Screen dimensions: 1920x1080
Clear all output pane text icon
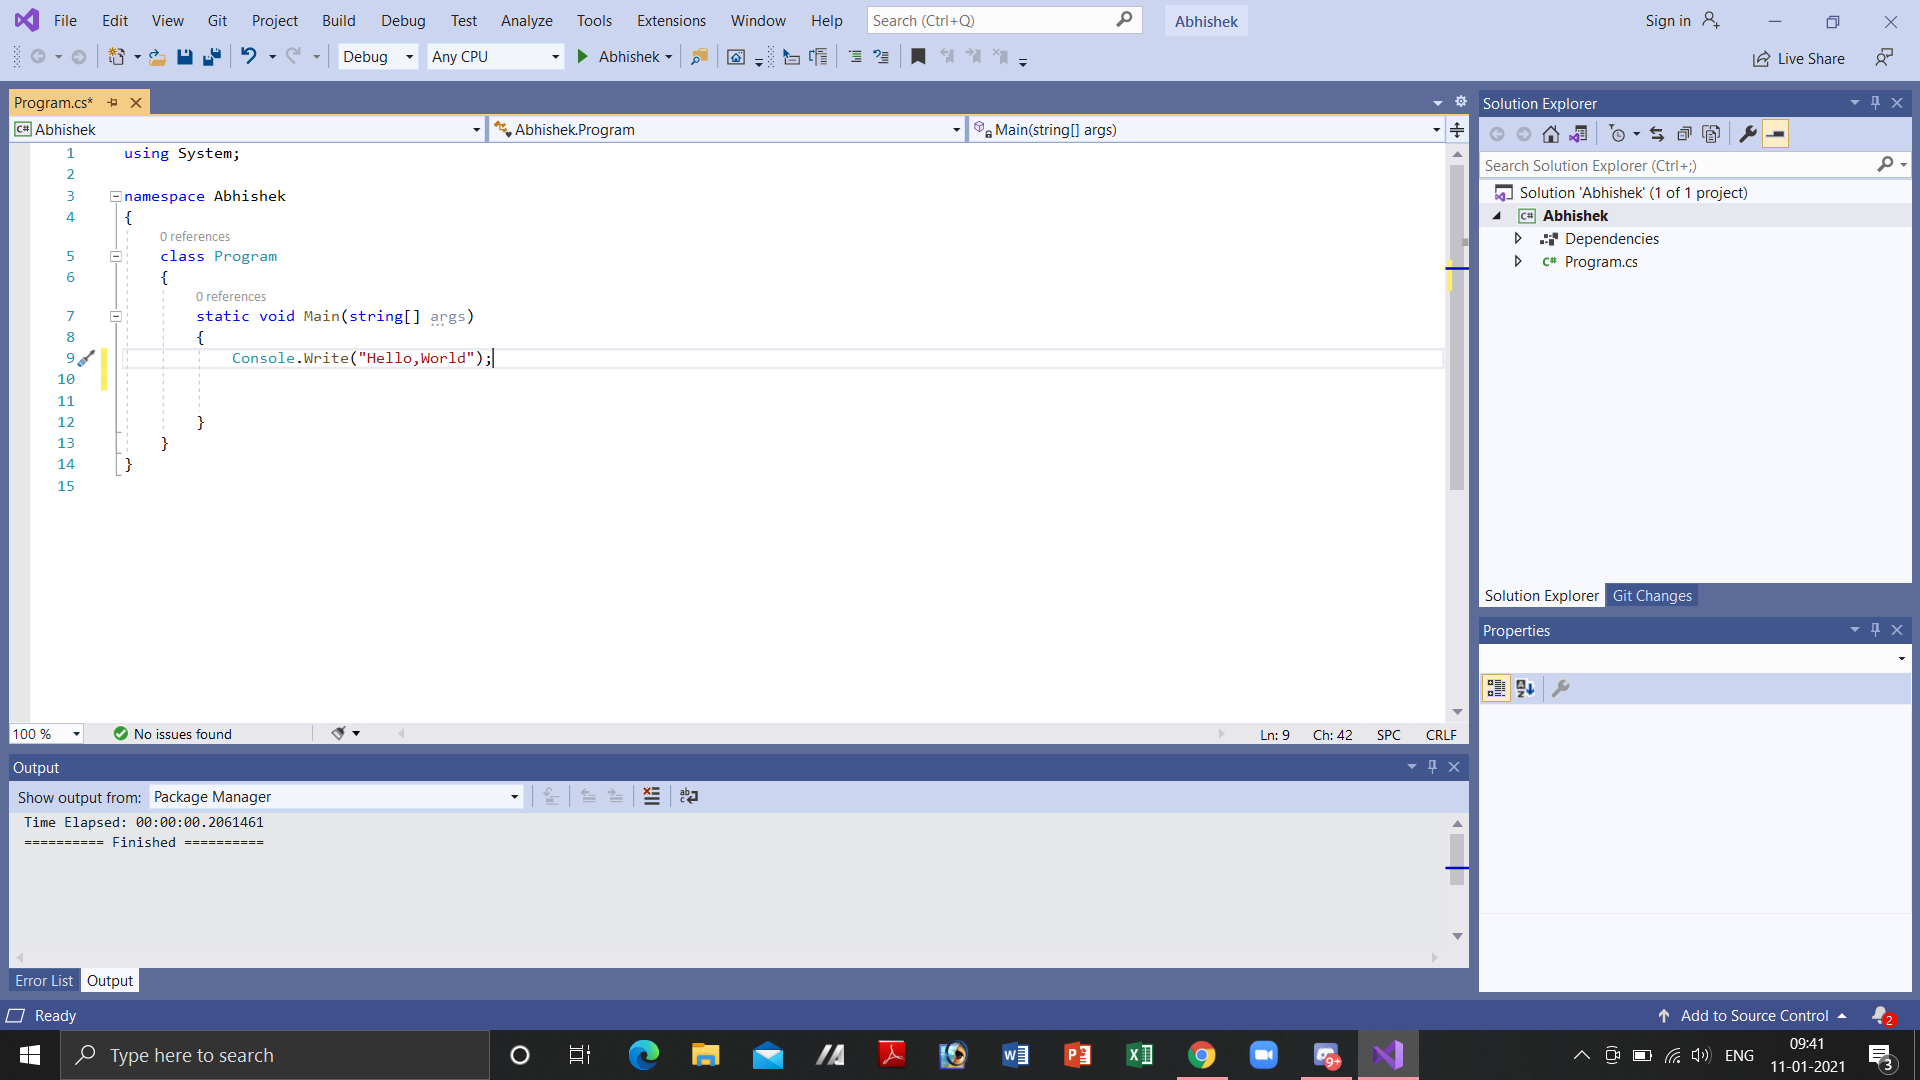click(x=651, y=796)
